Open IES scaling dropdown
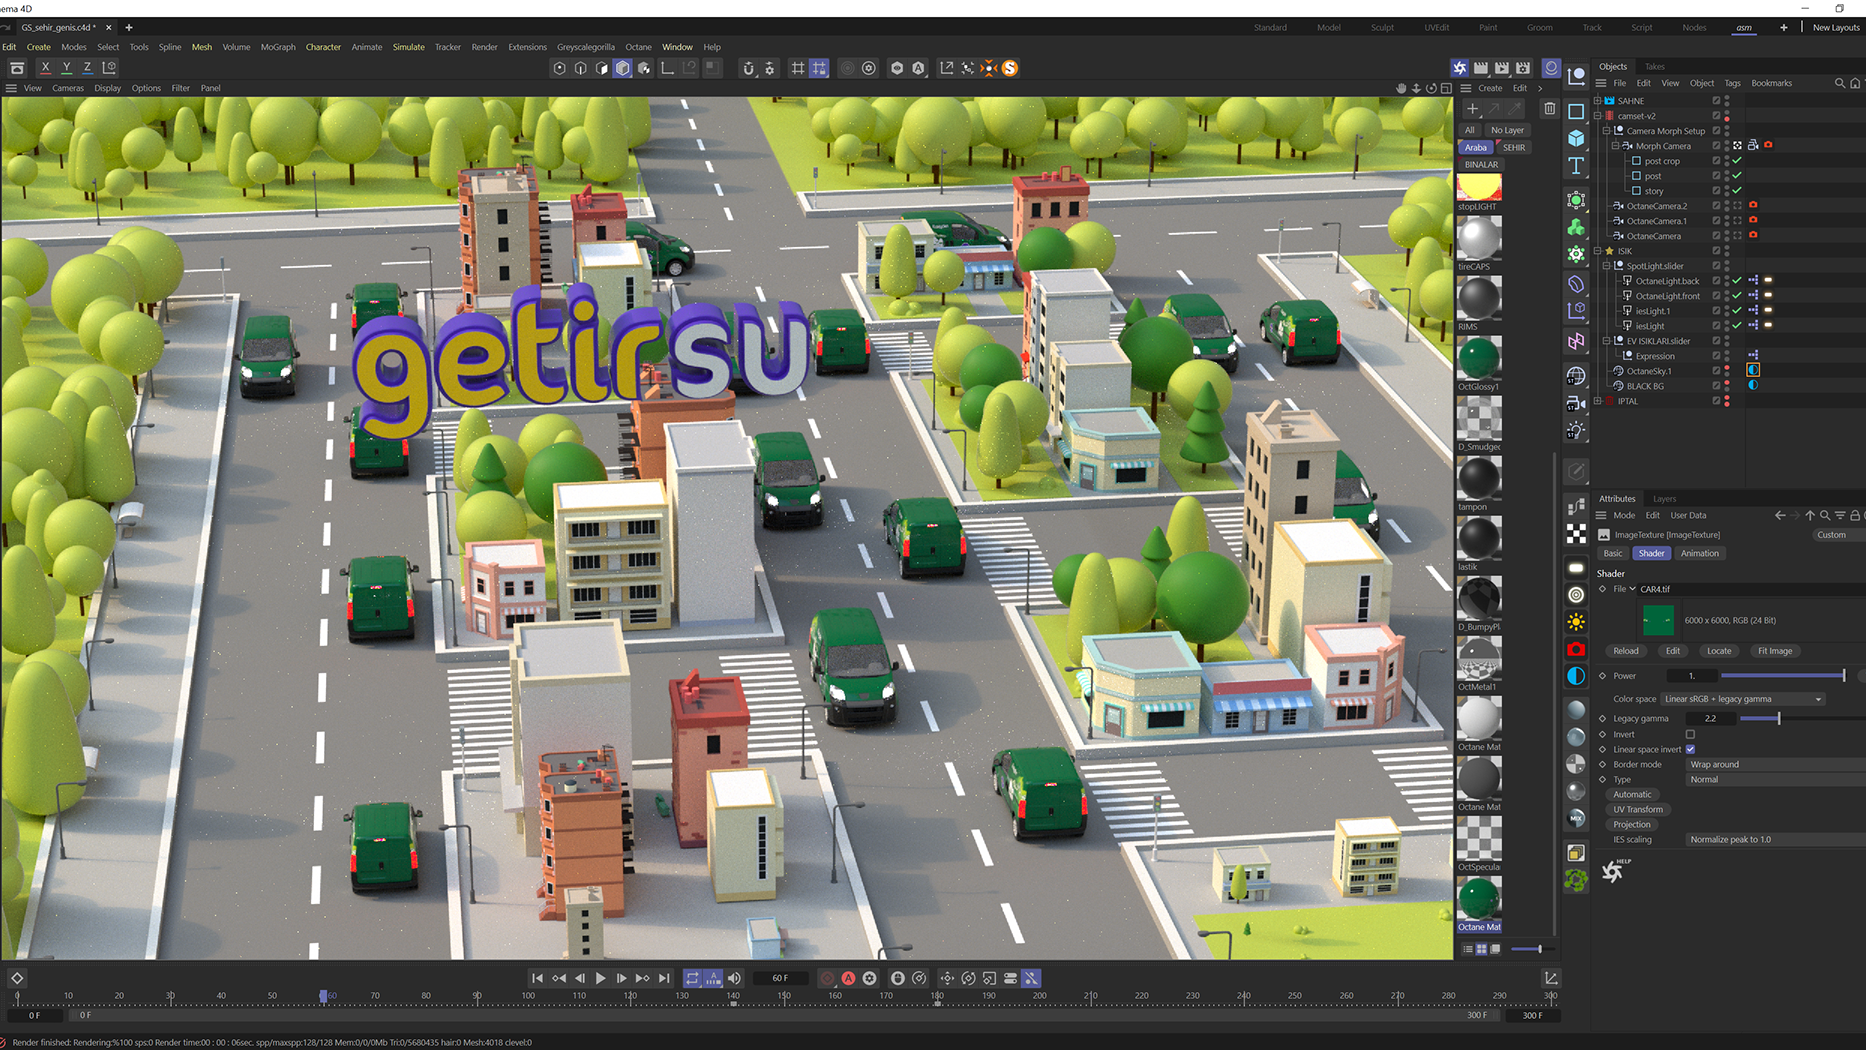The image size is (1866, 1050). [1775, 839]
